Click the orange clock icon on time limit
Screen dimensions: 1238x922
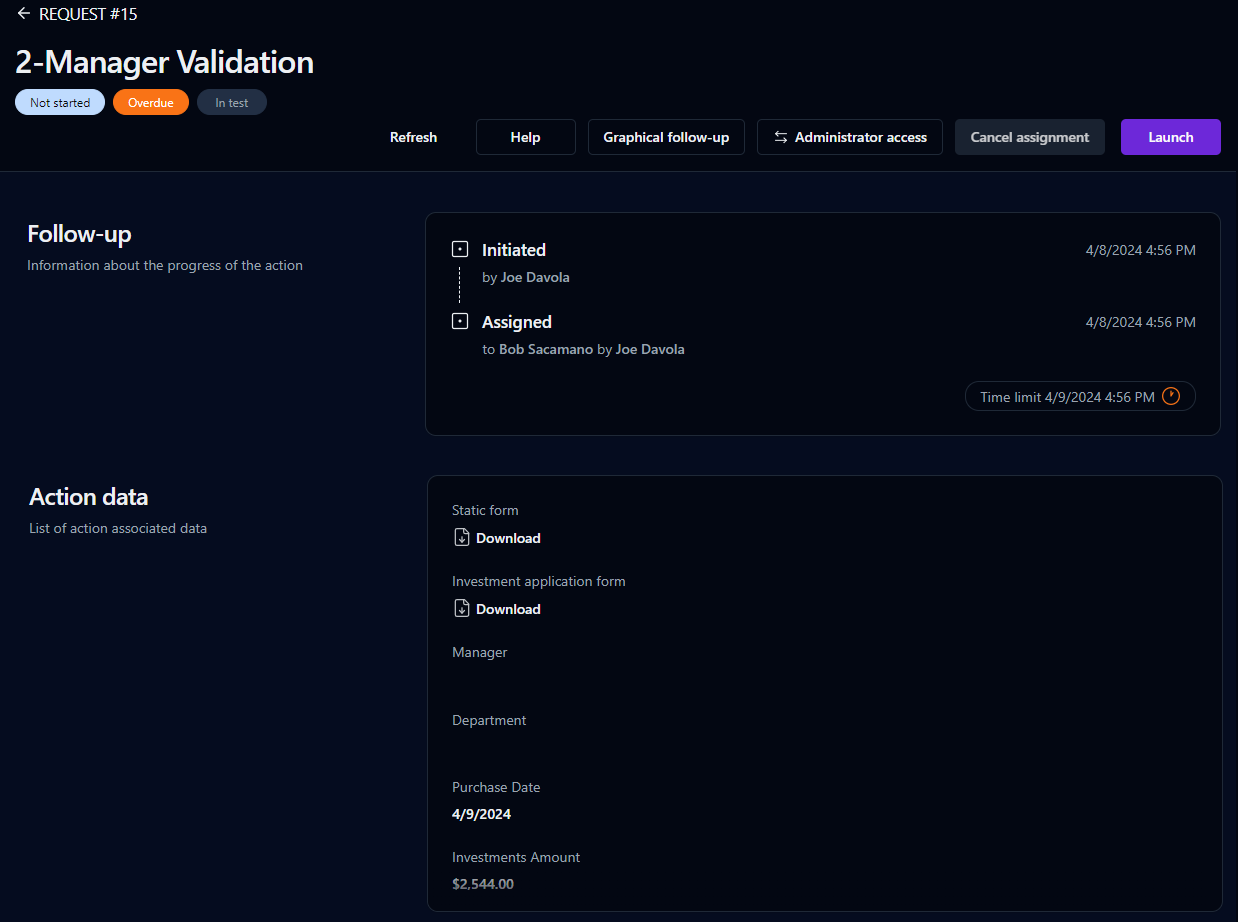(x=1171, y=397)
